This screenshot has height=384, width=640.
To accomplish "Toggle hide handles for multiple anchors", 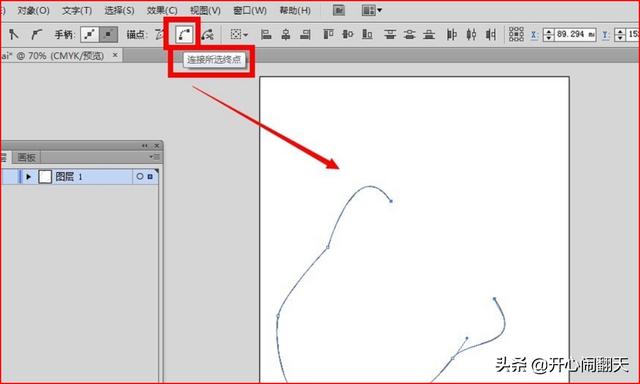I will [x=109, y=35].
